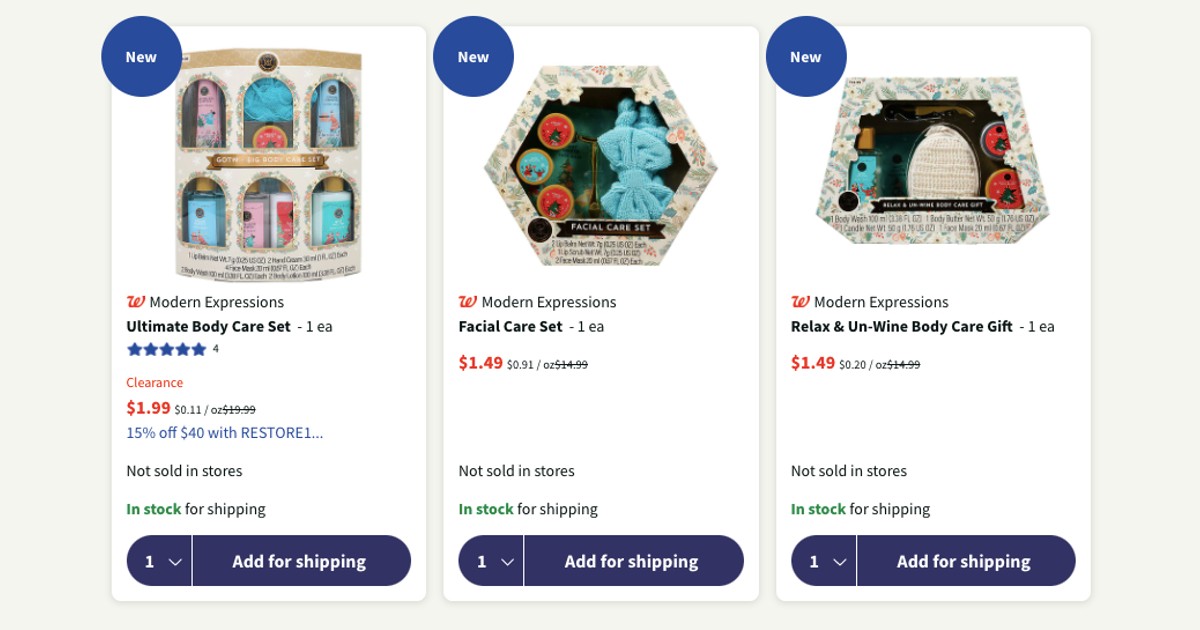Add Ultimate Body Care Set for shipping

pos(301,561)
